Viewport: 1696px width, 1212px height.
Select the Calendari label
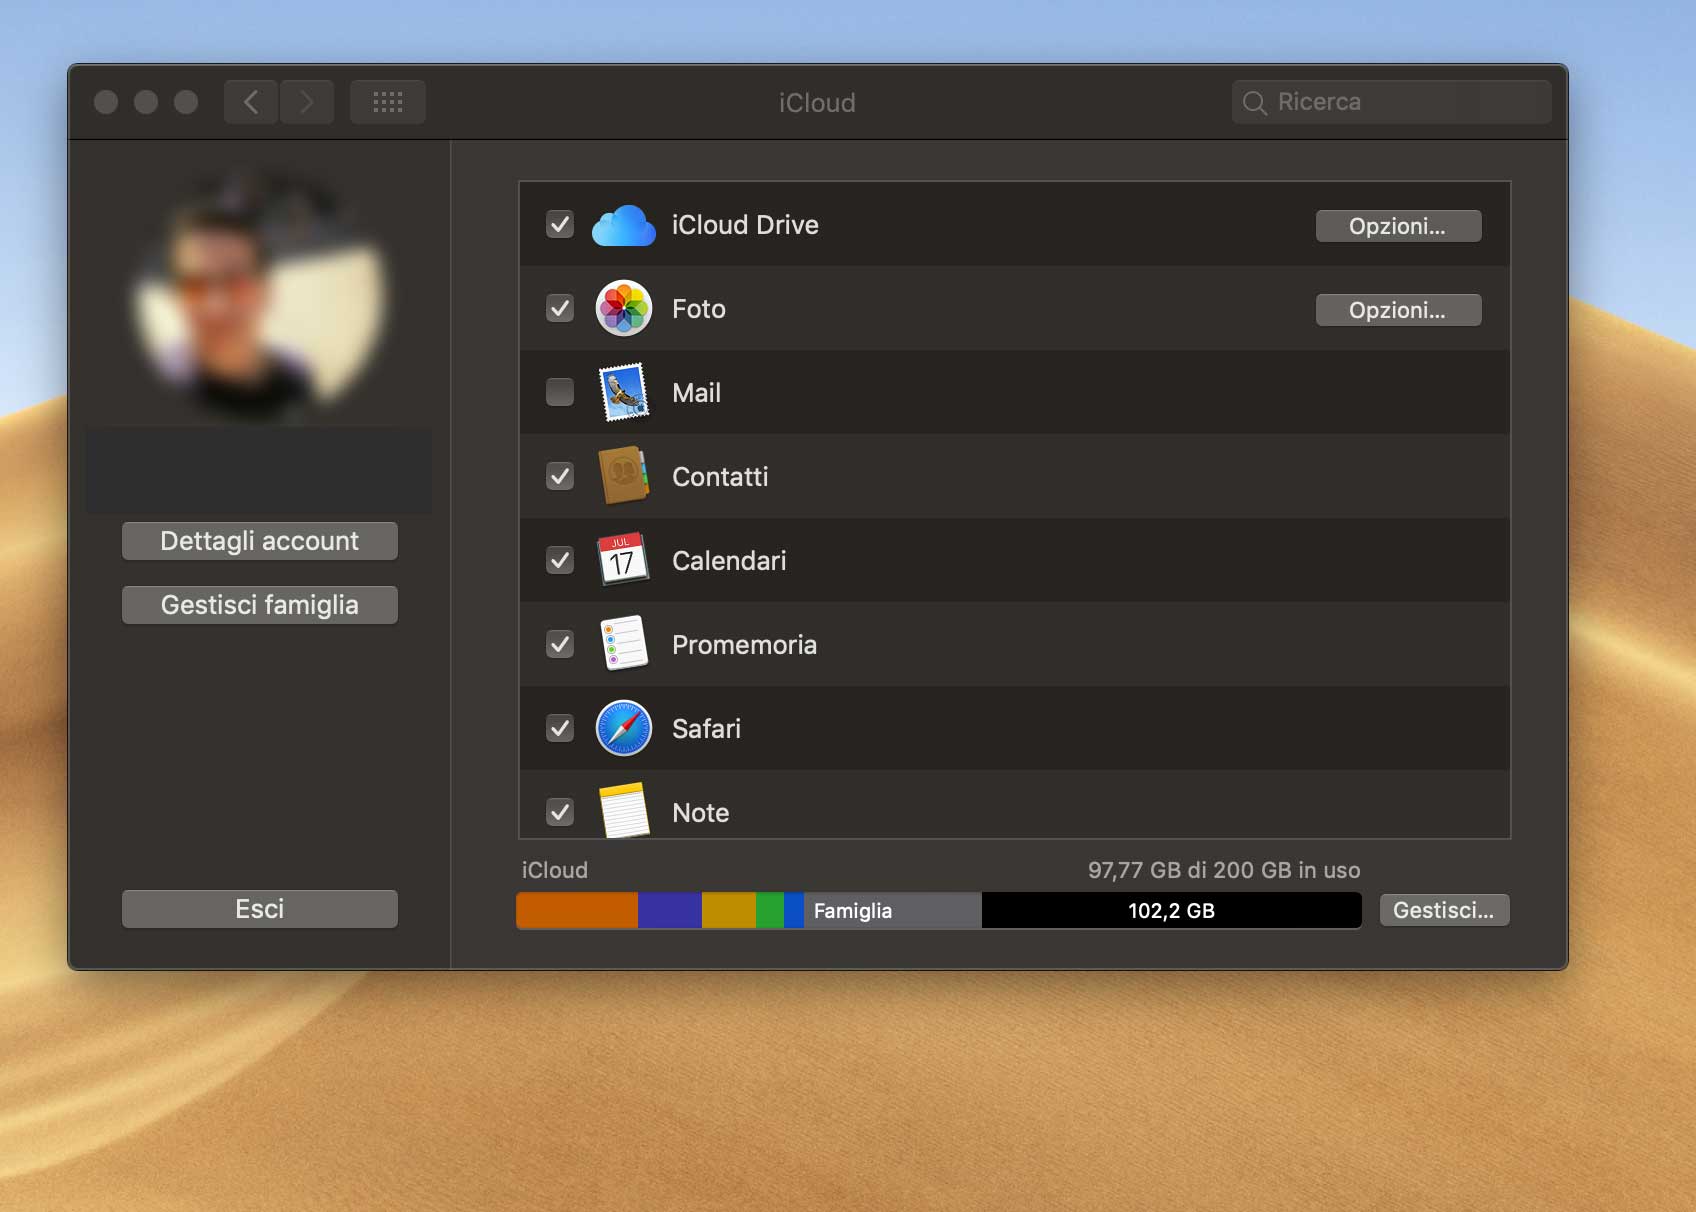(729, 561)
